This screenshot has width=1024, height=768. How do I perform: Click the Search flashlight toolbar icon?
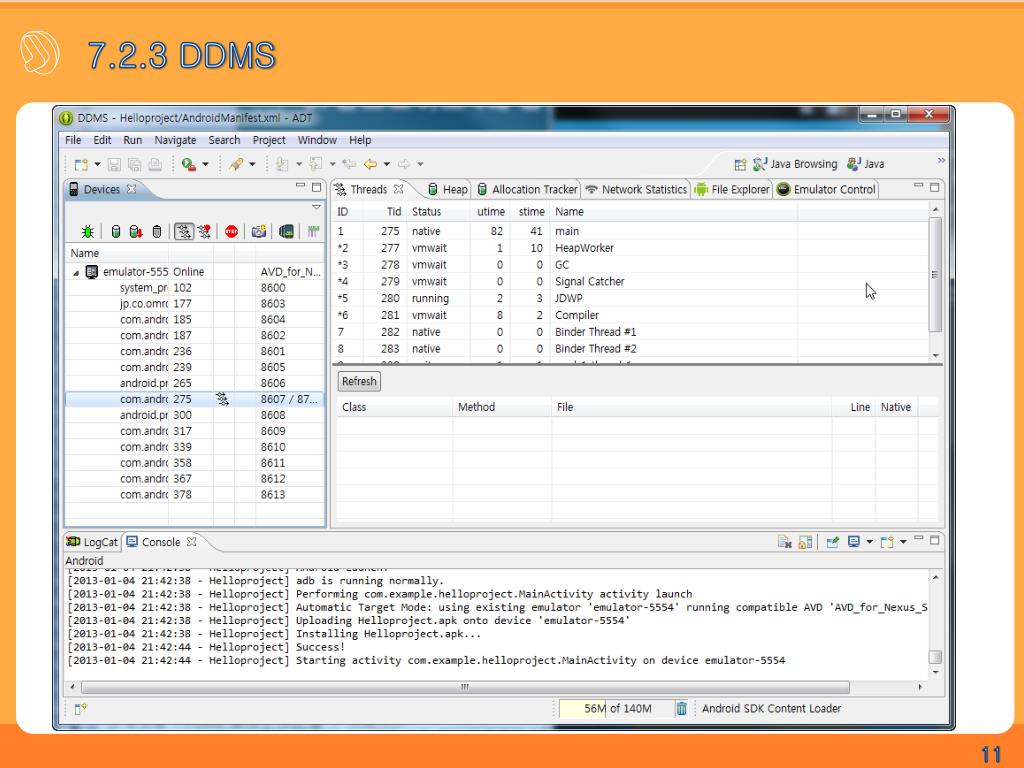tap(236, 165)
